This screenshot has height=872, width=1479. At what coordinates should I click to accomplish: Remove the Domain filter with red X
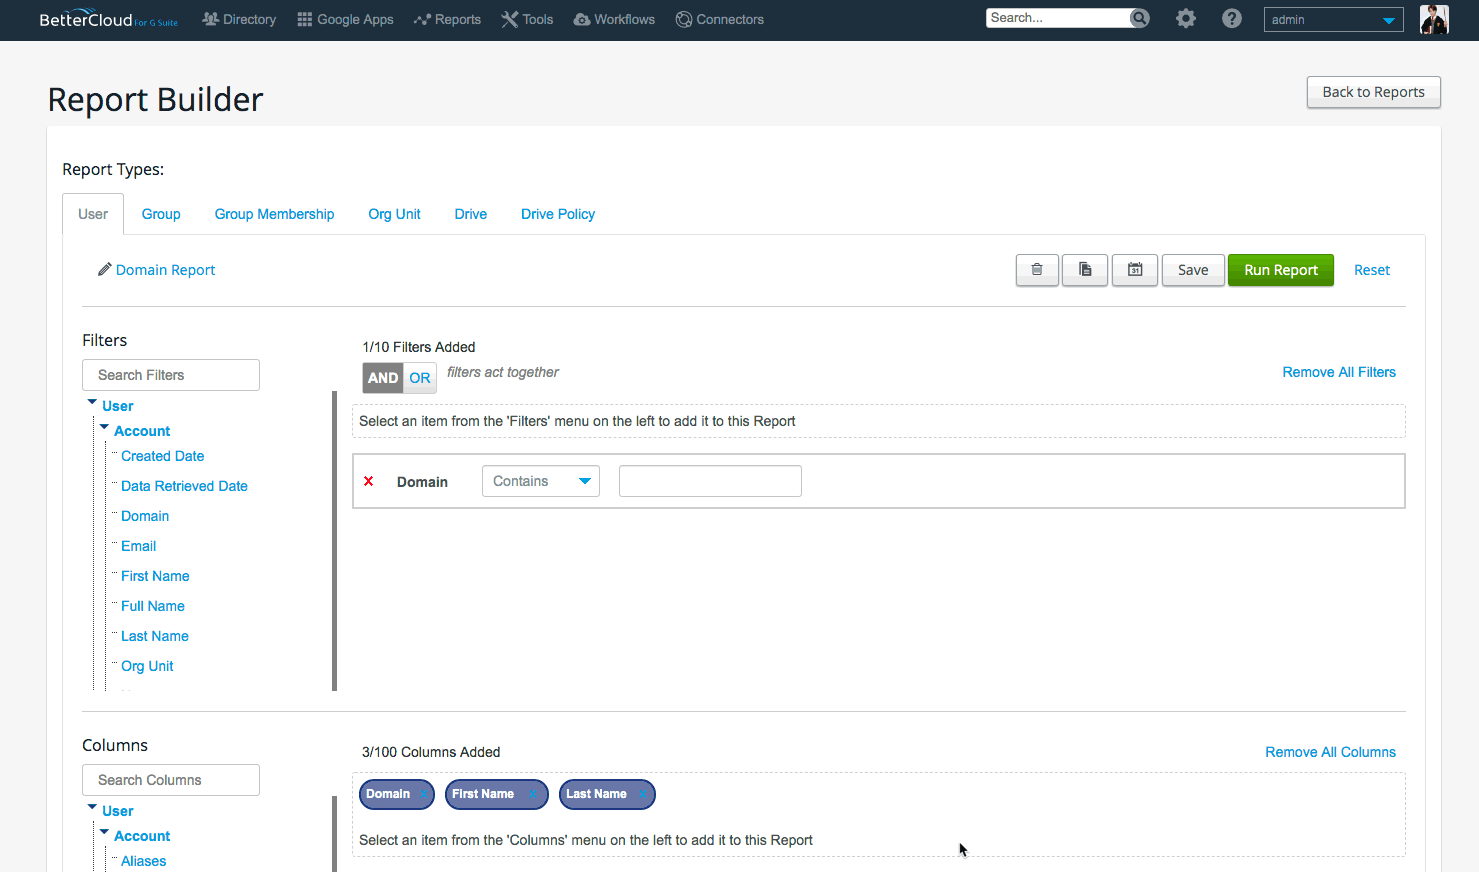369,481
